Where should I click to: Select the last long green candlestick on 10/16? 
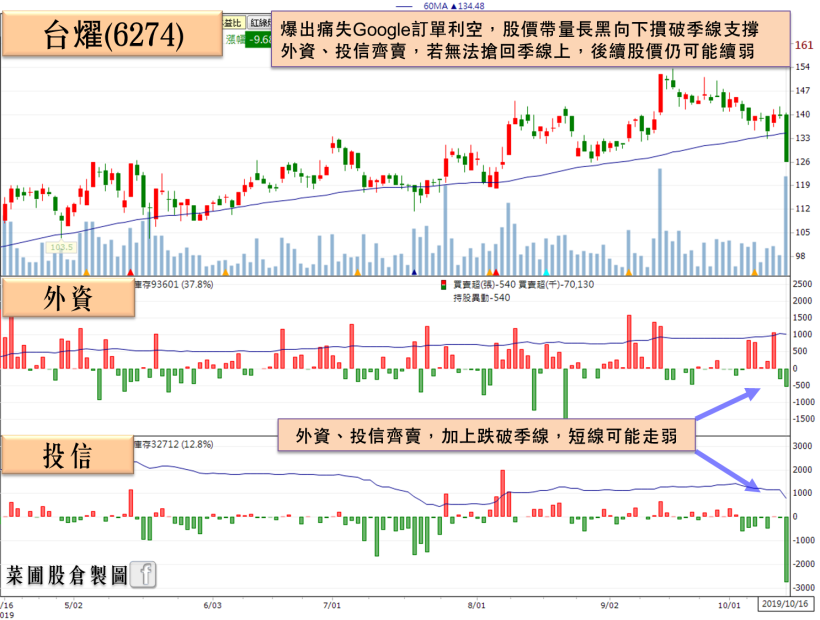tap(786, 138)
